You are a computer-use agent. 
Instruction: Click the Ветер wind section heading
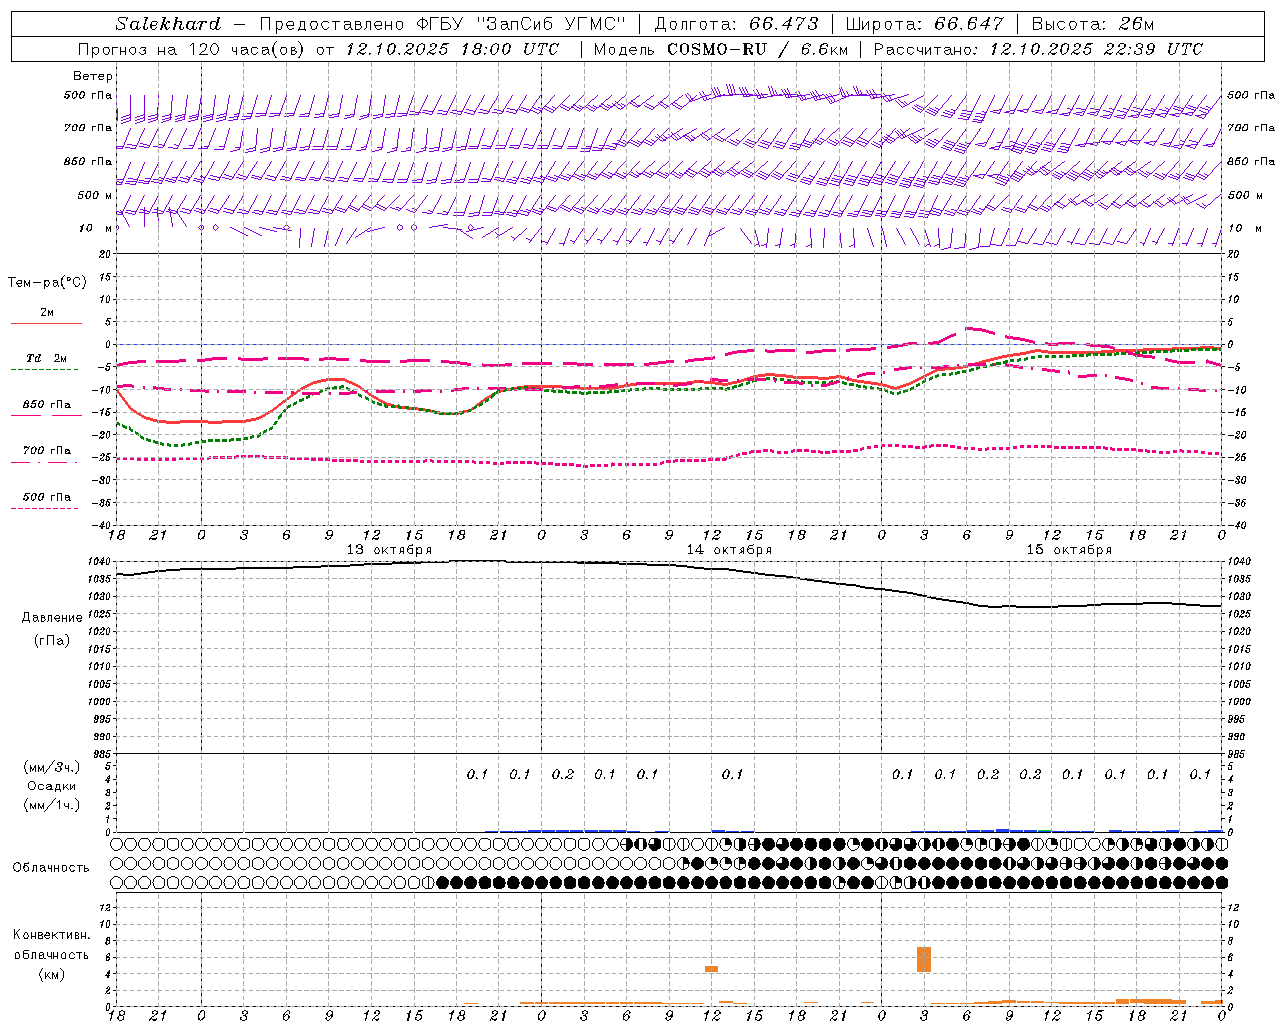click(93, 76)
